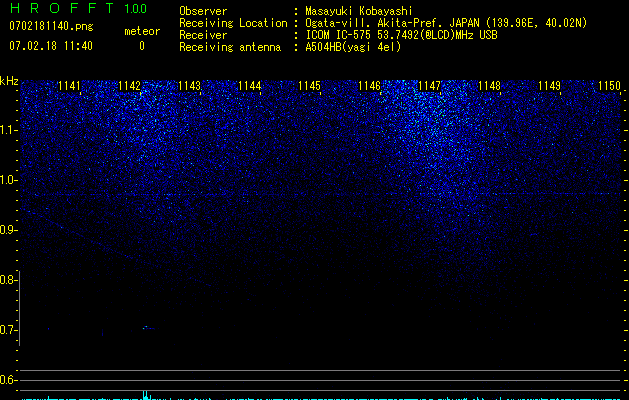Click the cyan level spike in bottom strip

(x=146, y=395)
